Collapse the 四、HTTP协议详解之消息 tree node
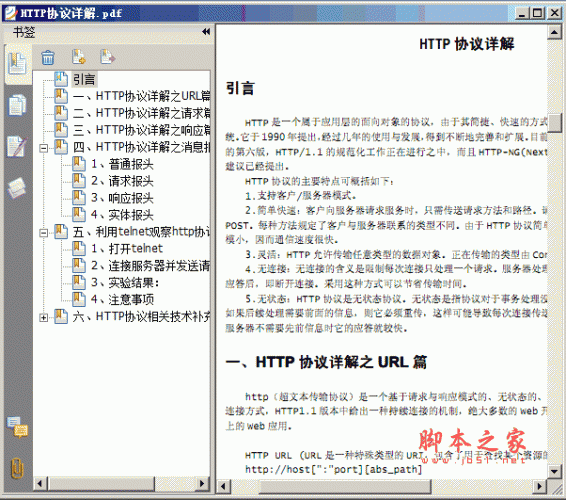 point(43,148)
